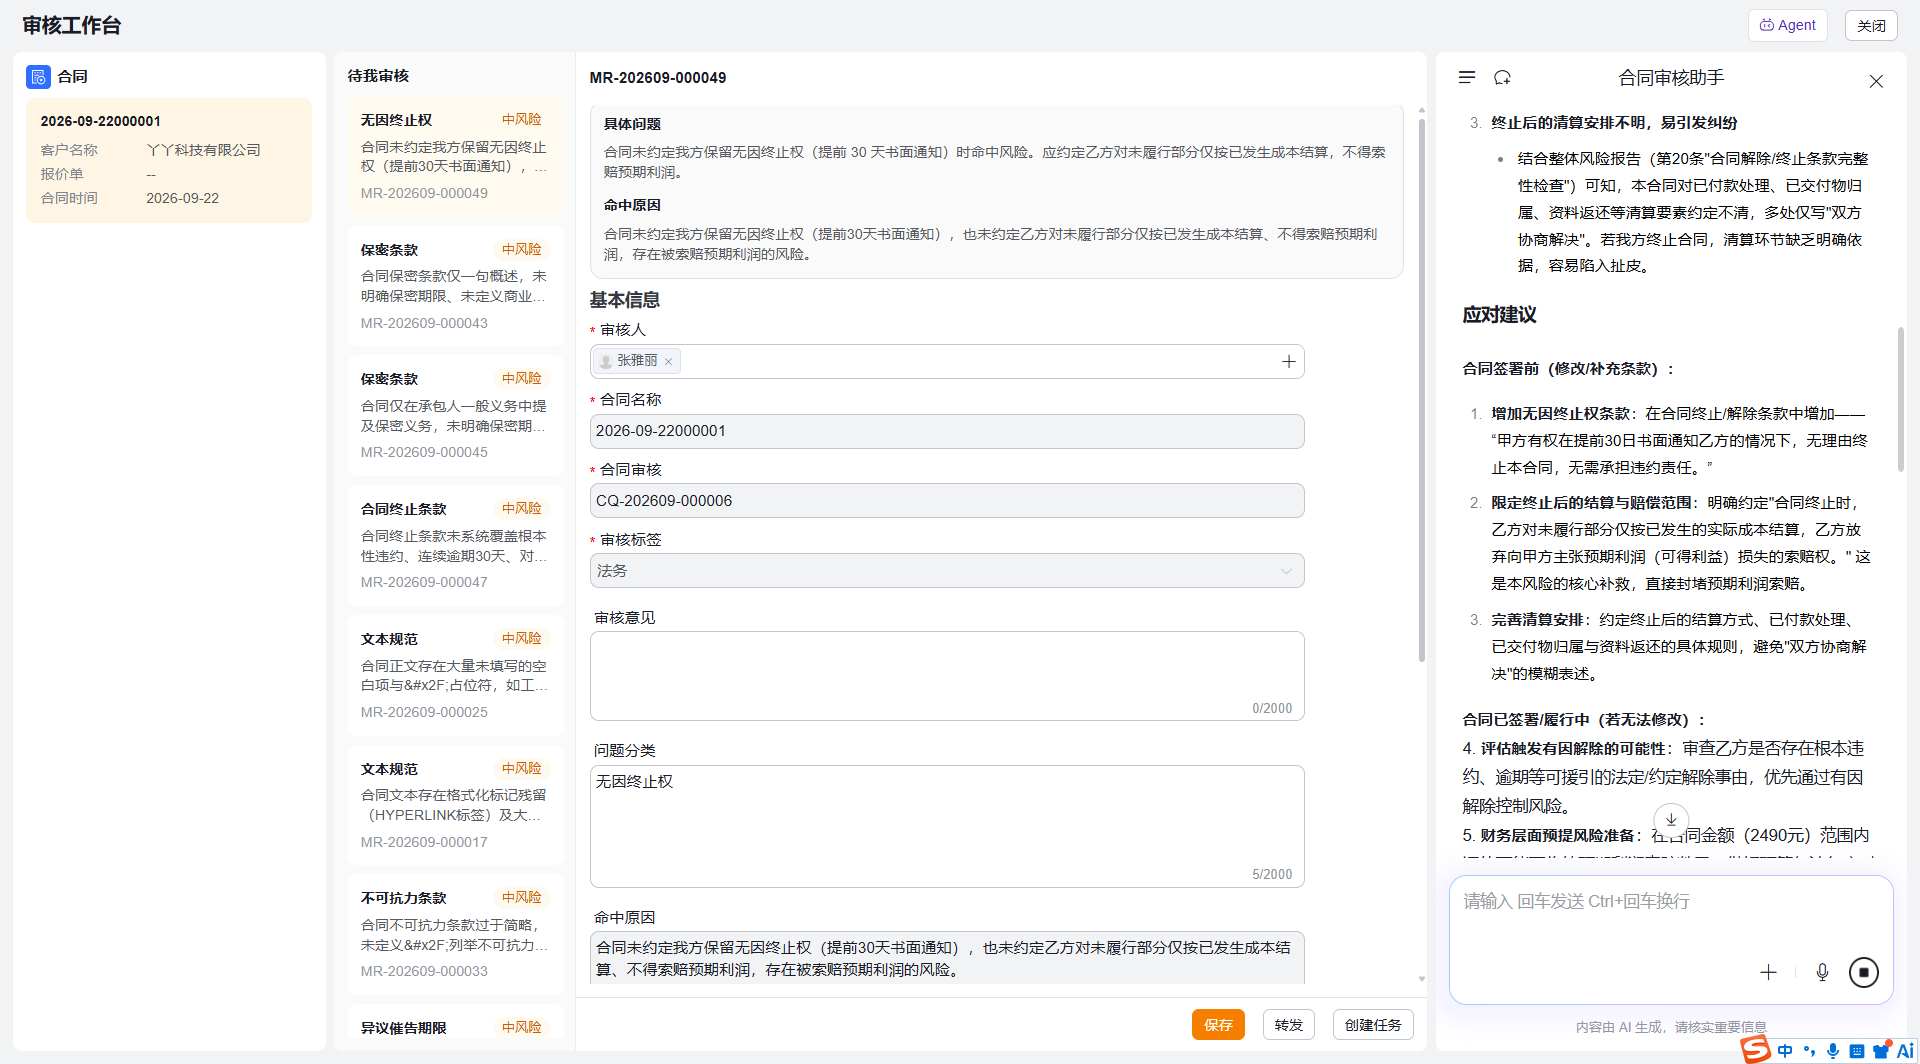Jump to bottom of assistant chat
Viewport: 1920px width, 1064px height.
pyautogui.click(x=1671, y=819)
